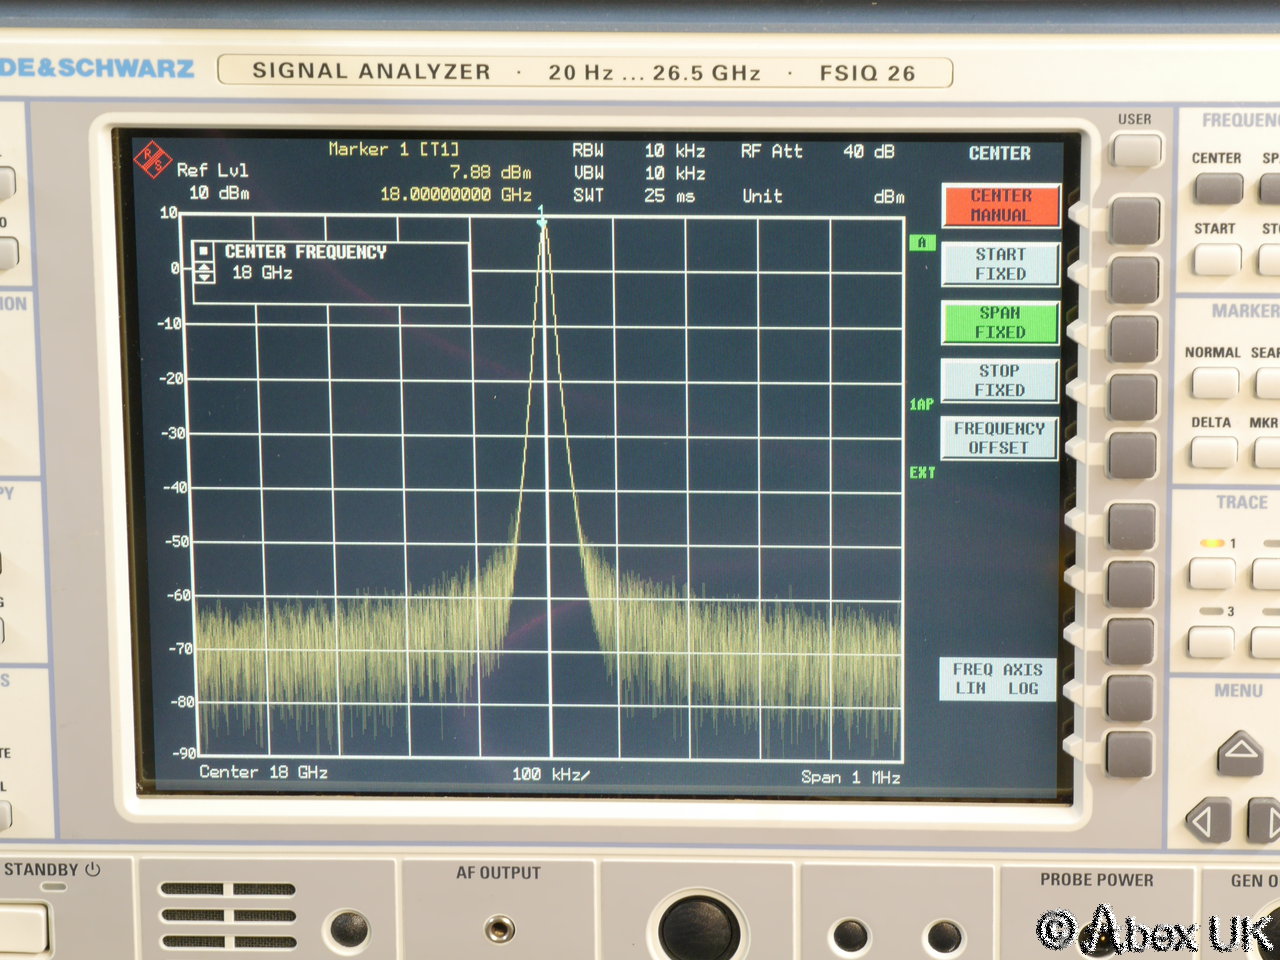This screenshot has width=1280, height=960.
Task: Select the CENTER MANUAL softkey
Action: [999, 206]
